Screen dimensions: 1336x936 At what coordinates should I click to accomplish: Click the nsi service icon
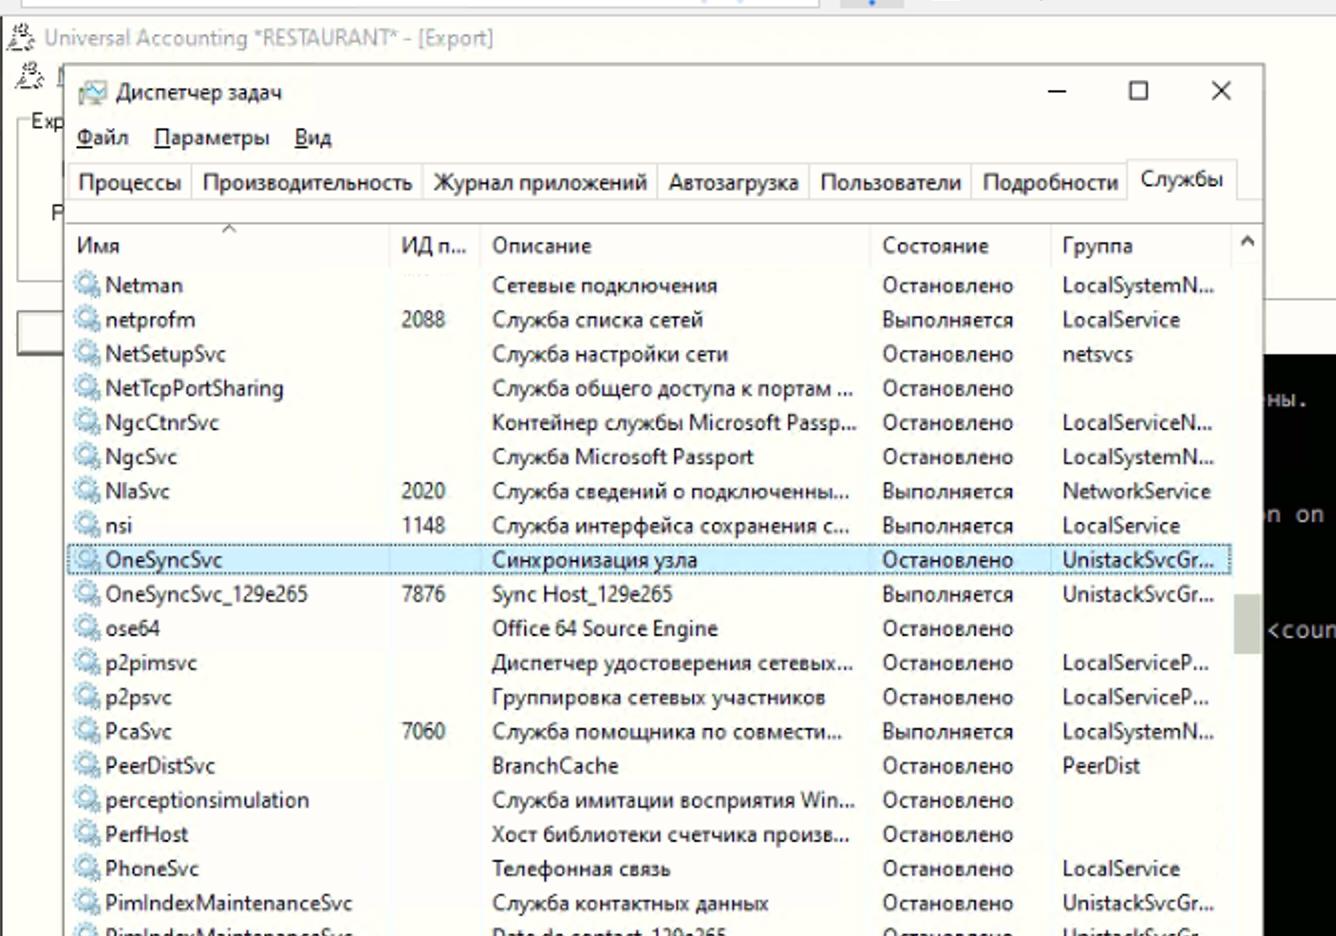point(88,525)
